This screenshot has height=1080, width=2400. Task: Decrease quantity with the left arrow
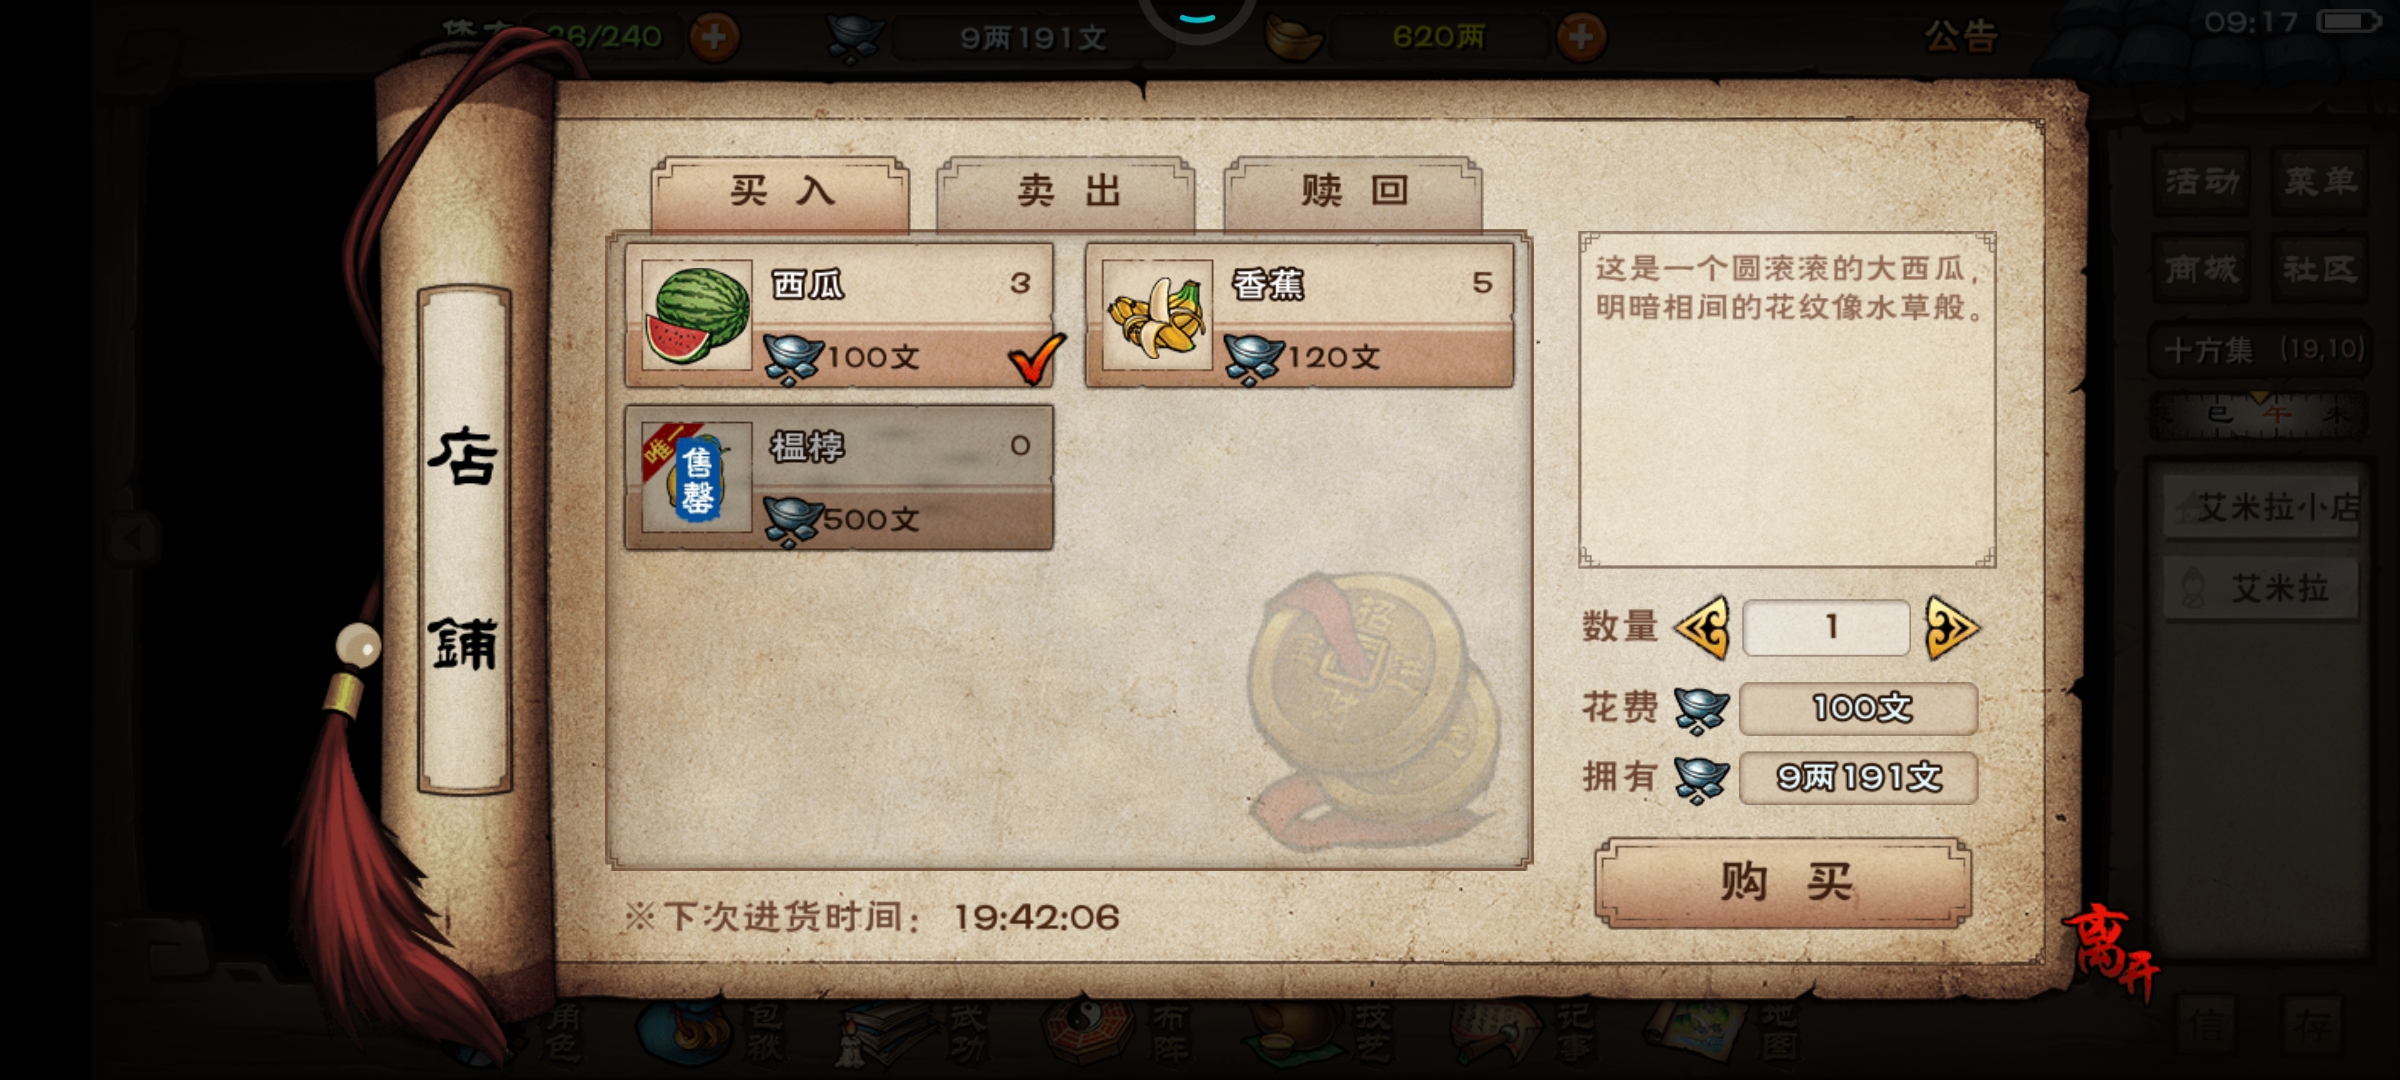pyautogui.click(x=1702, y=628)
